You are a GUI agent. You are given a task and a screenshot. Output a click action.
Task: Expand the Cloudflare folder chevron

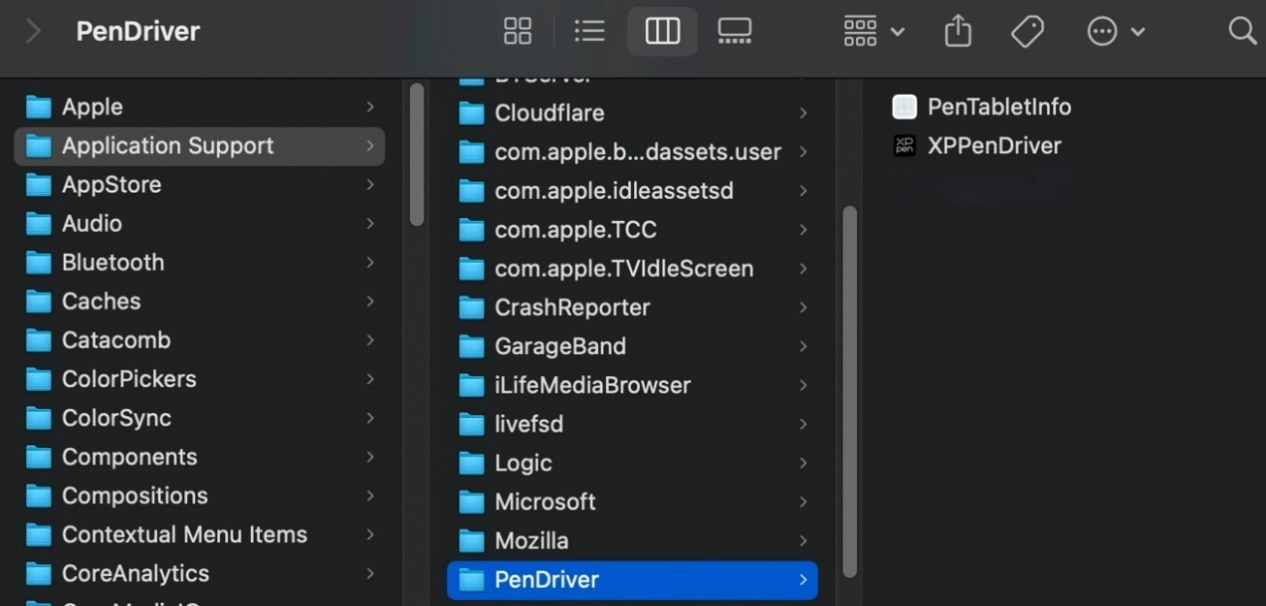point(803,114)
